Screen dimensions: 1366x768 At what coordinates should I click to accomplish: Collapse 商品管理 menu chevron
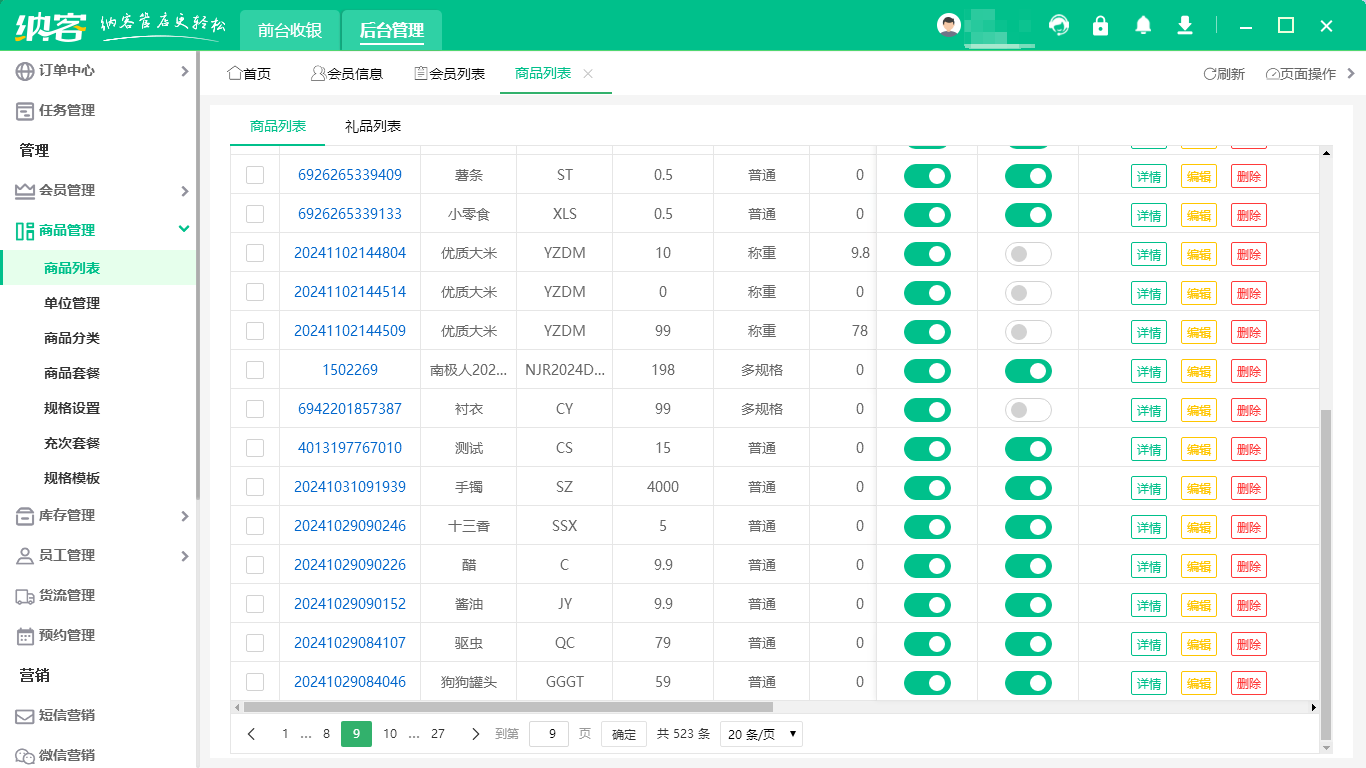pos(184,230)
